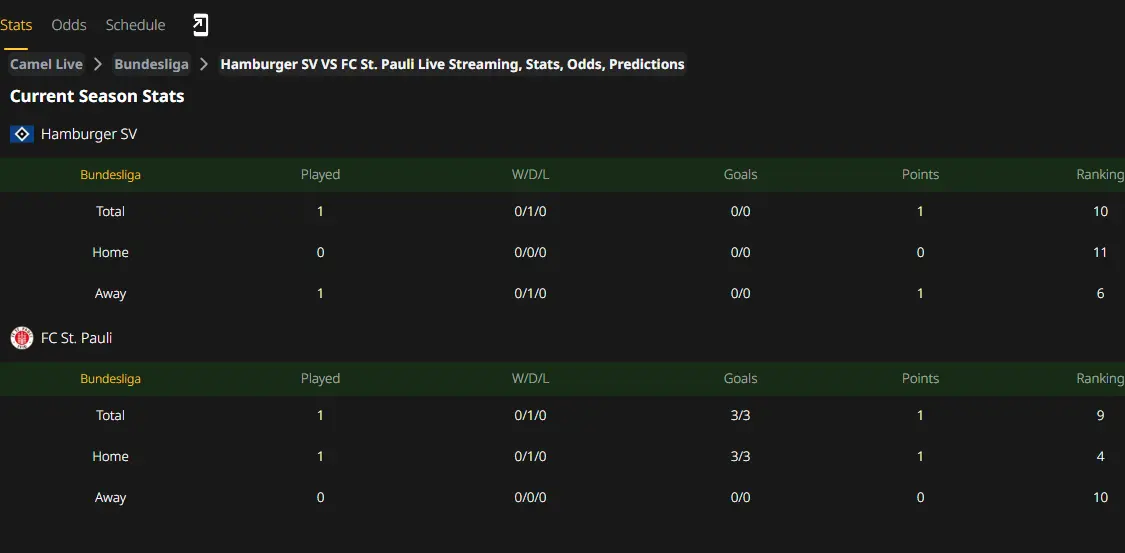Screen dimensions: 1125x553
Task: Click Bundesliga label in FC St. Pauli table header
Action: [110, 379]
